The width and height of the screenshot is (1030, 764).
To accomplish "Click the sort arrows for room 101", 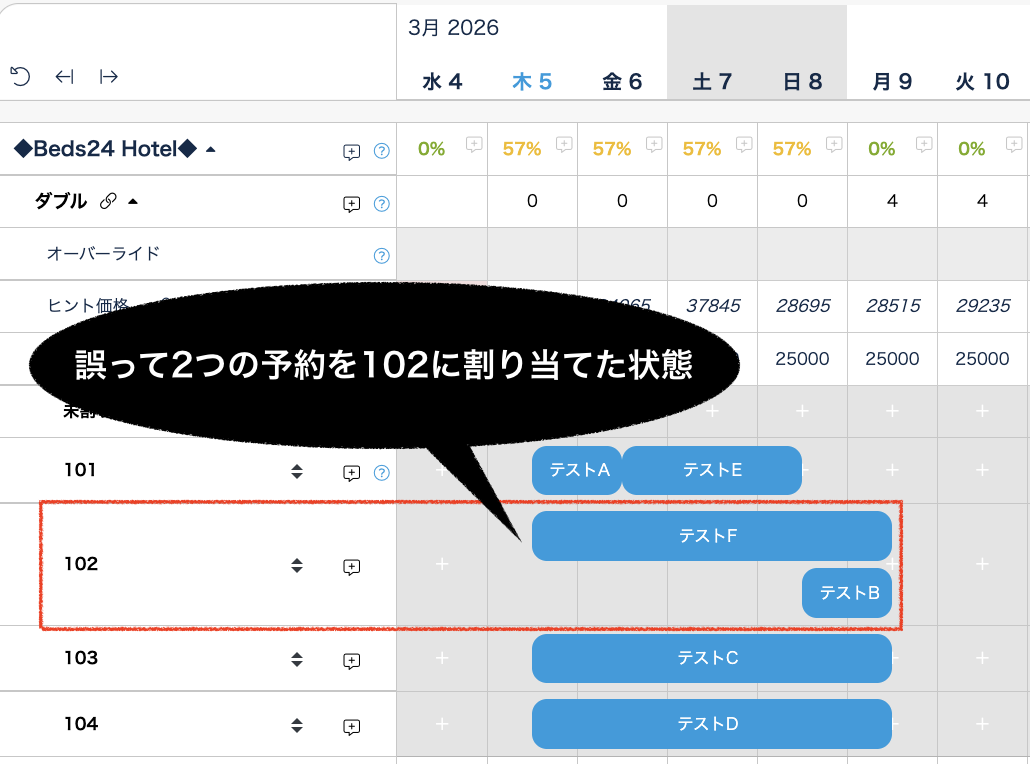I will pyautogui.click(x=296, y=472).
